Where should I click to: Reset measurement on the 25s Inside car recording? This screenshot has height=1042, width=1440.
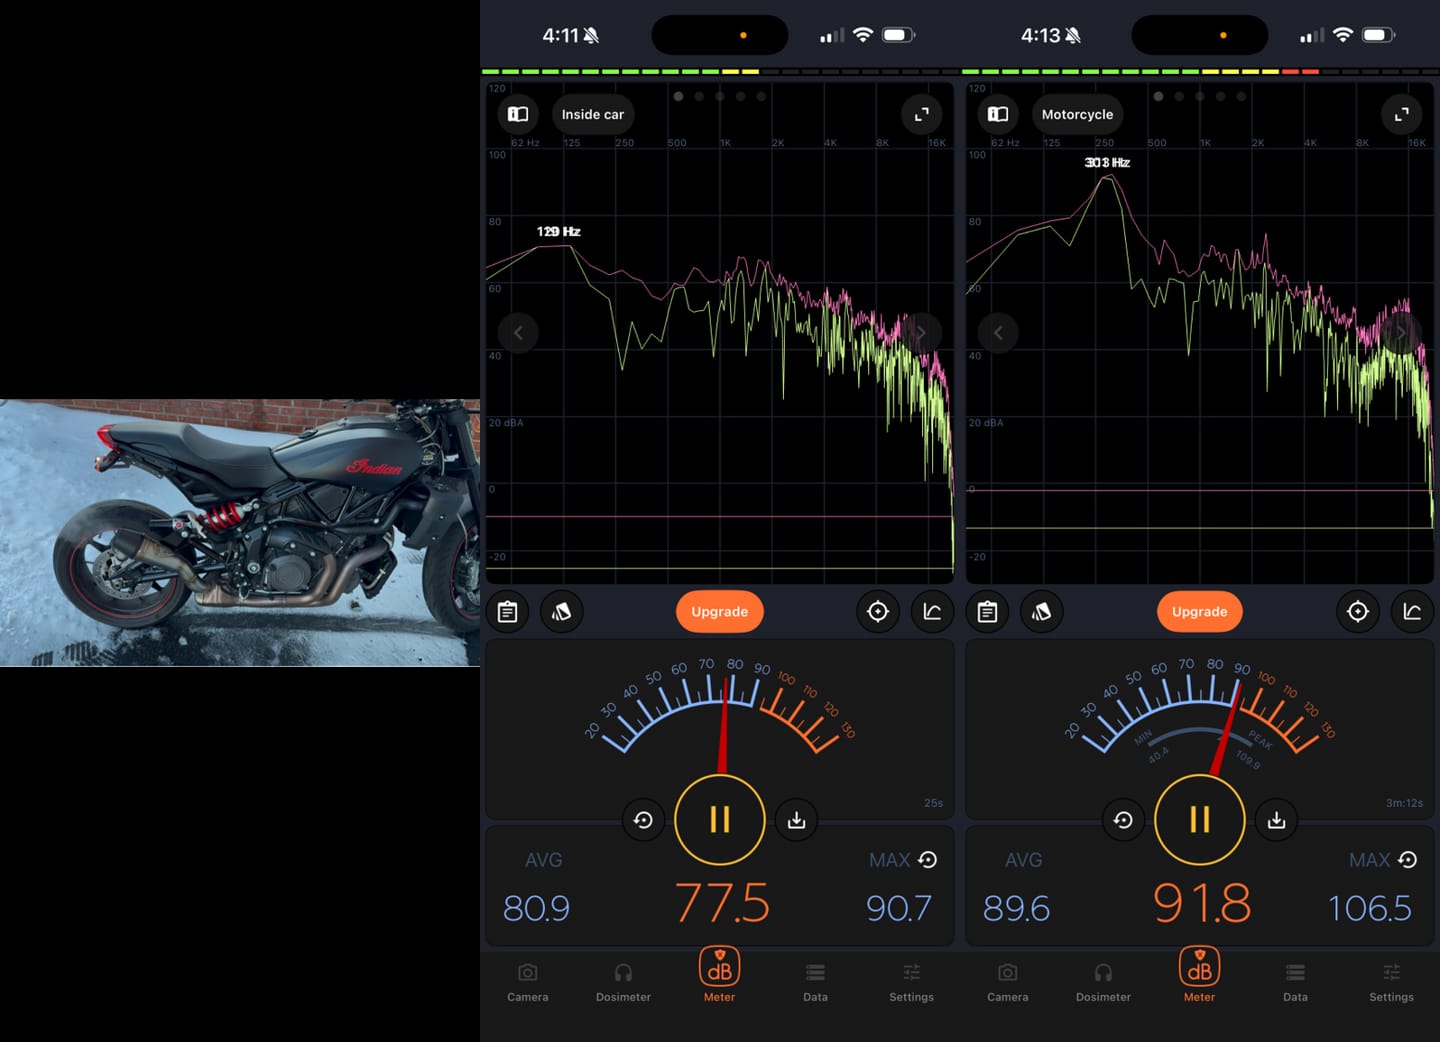643,820
